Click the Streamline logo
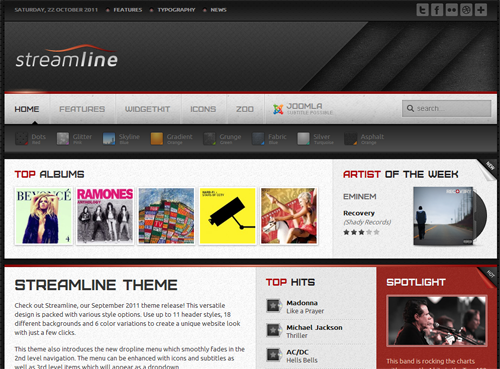500x369 pixels. [x=67, y=56]
